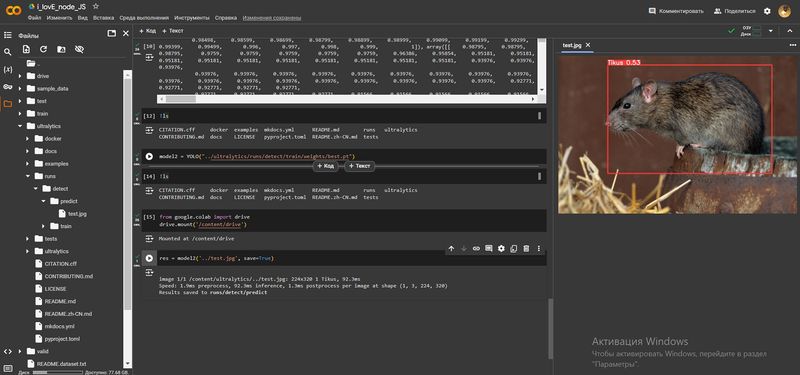Collapse the ultralytics folder

click(x=20, y=126)
